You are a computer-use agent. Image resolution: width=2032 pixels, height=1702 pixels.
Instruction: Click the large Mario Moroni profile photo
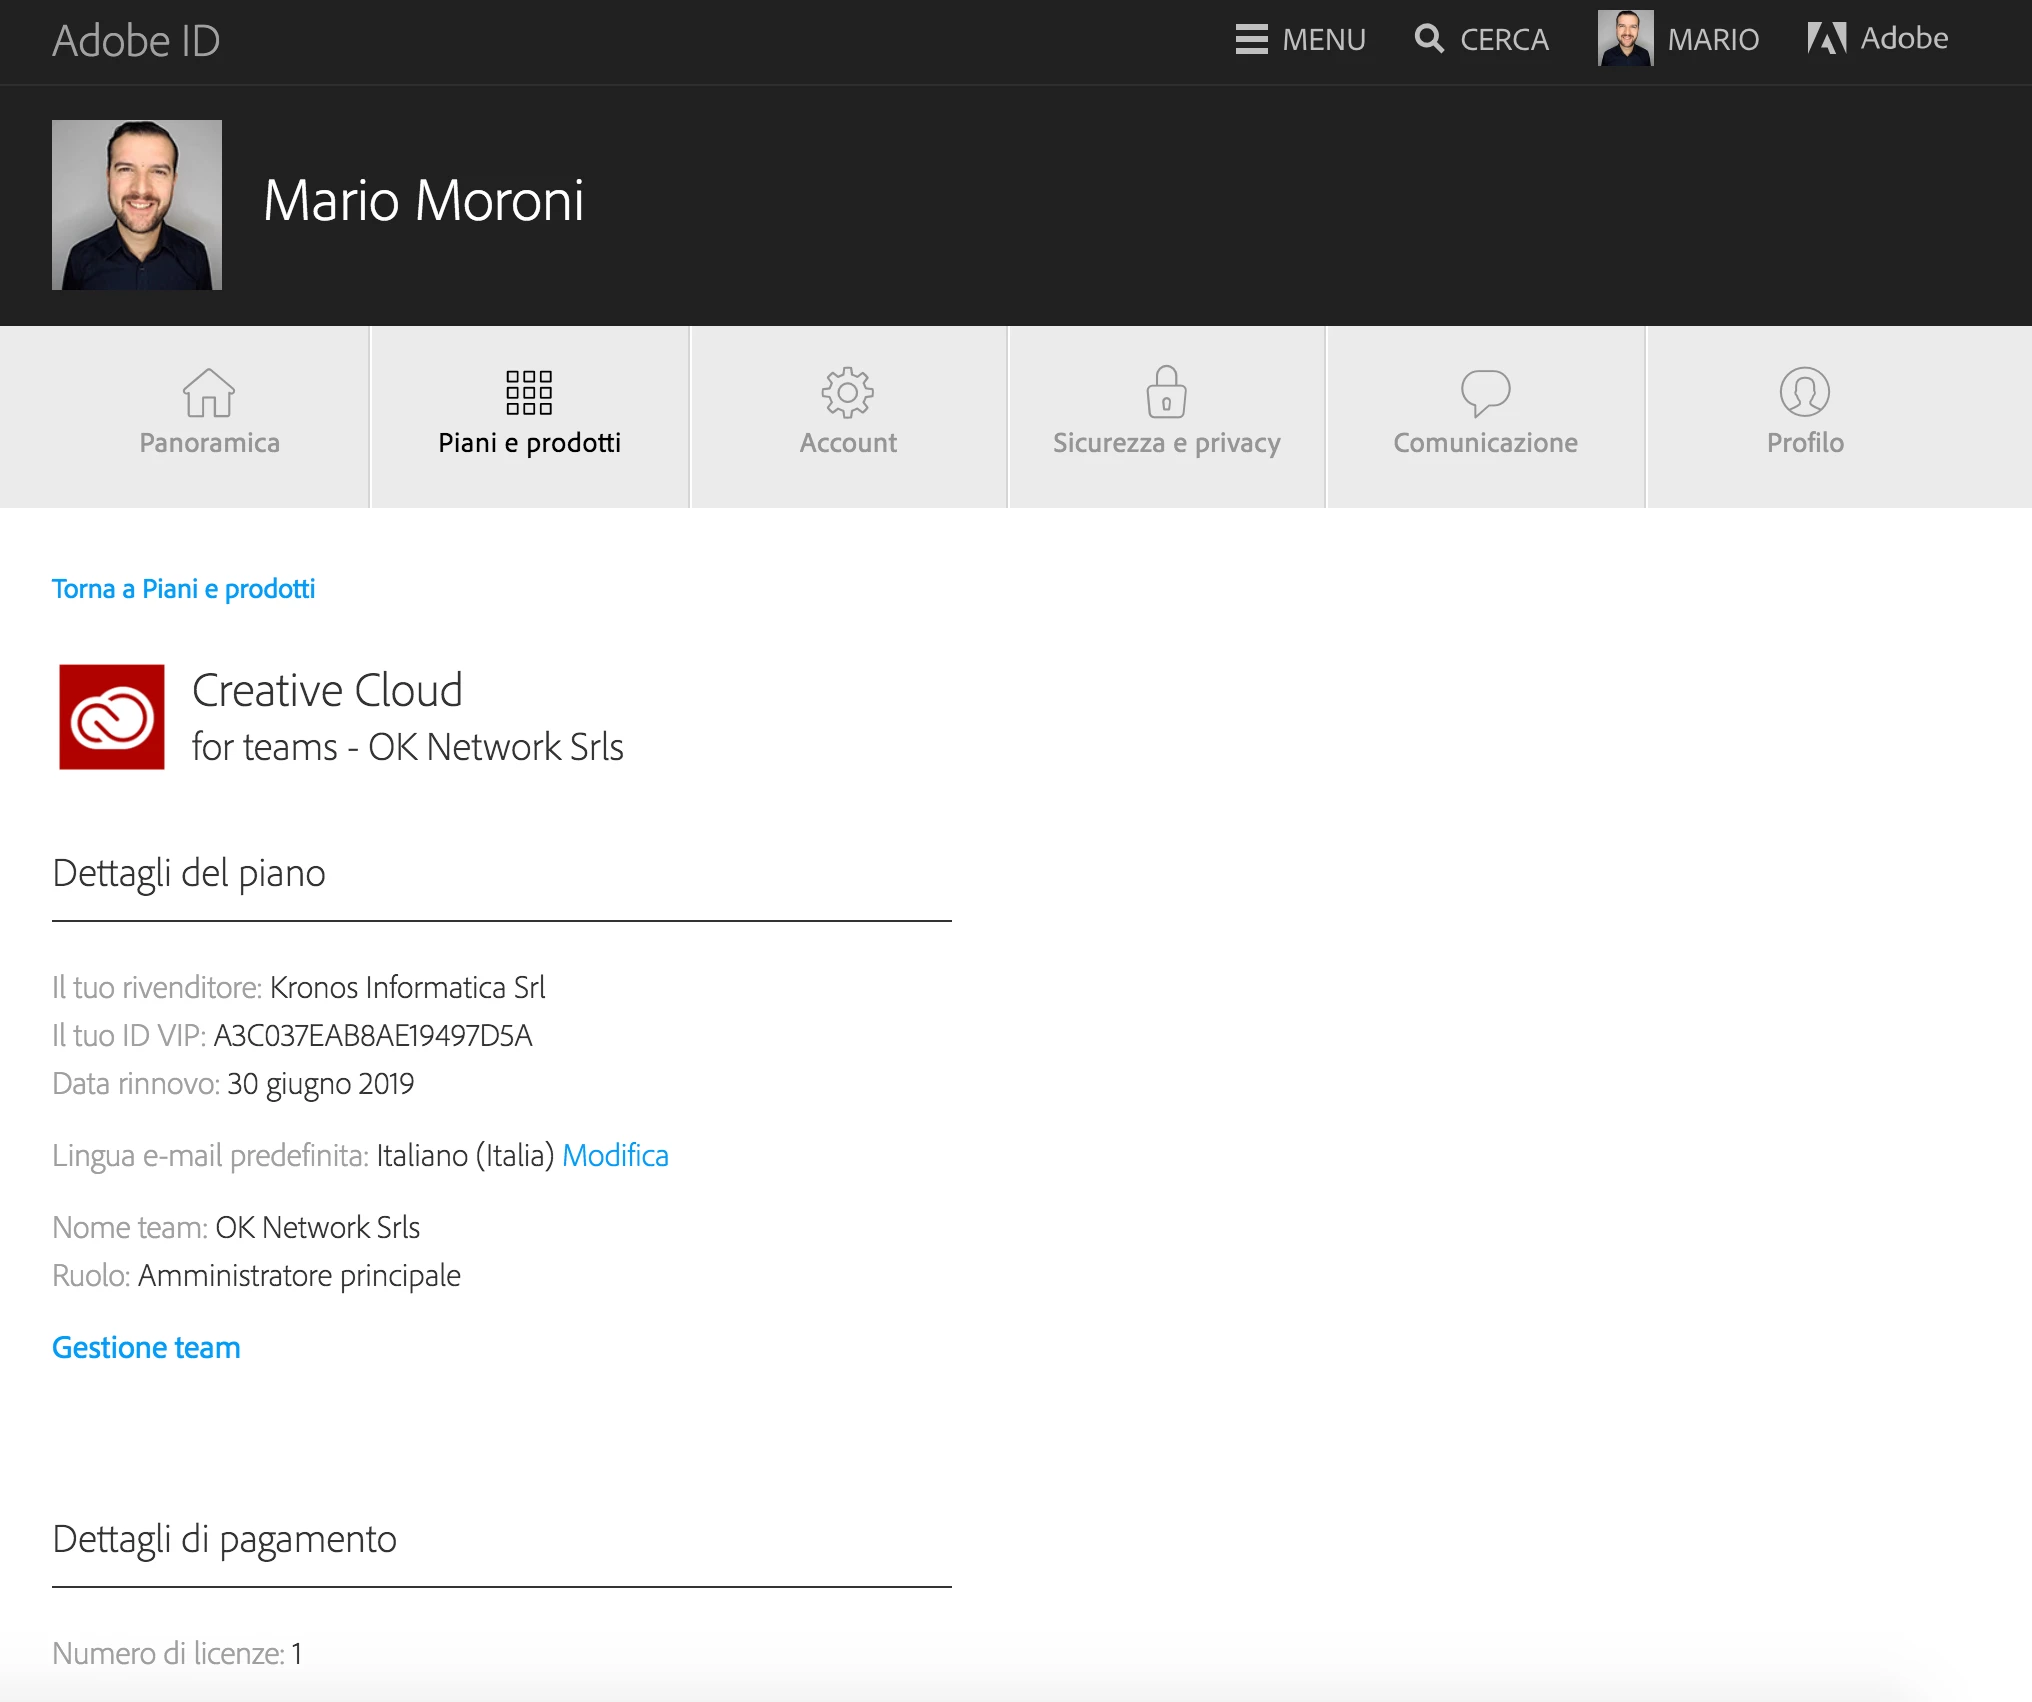(x=137, y=205)
